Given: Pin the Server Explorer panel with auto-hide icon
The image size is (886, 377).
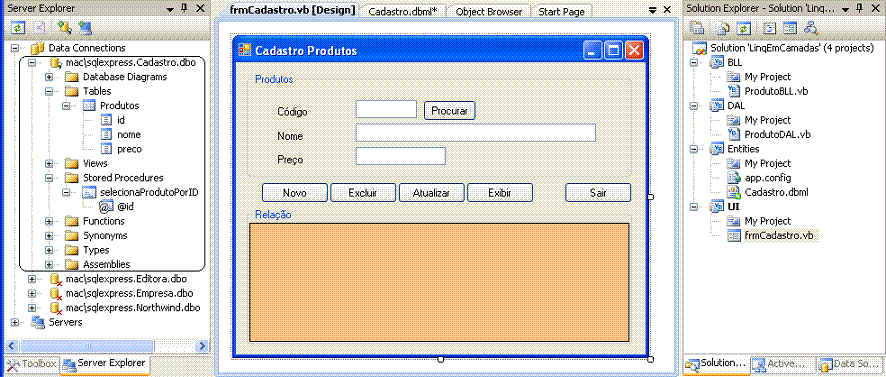Looking at the screenshot, I should [x=184, y=8].
